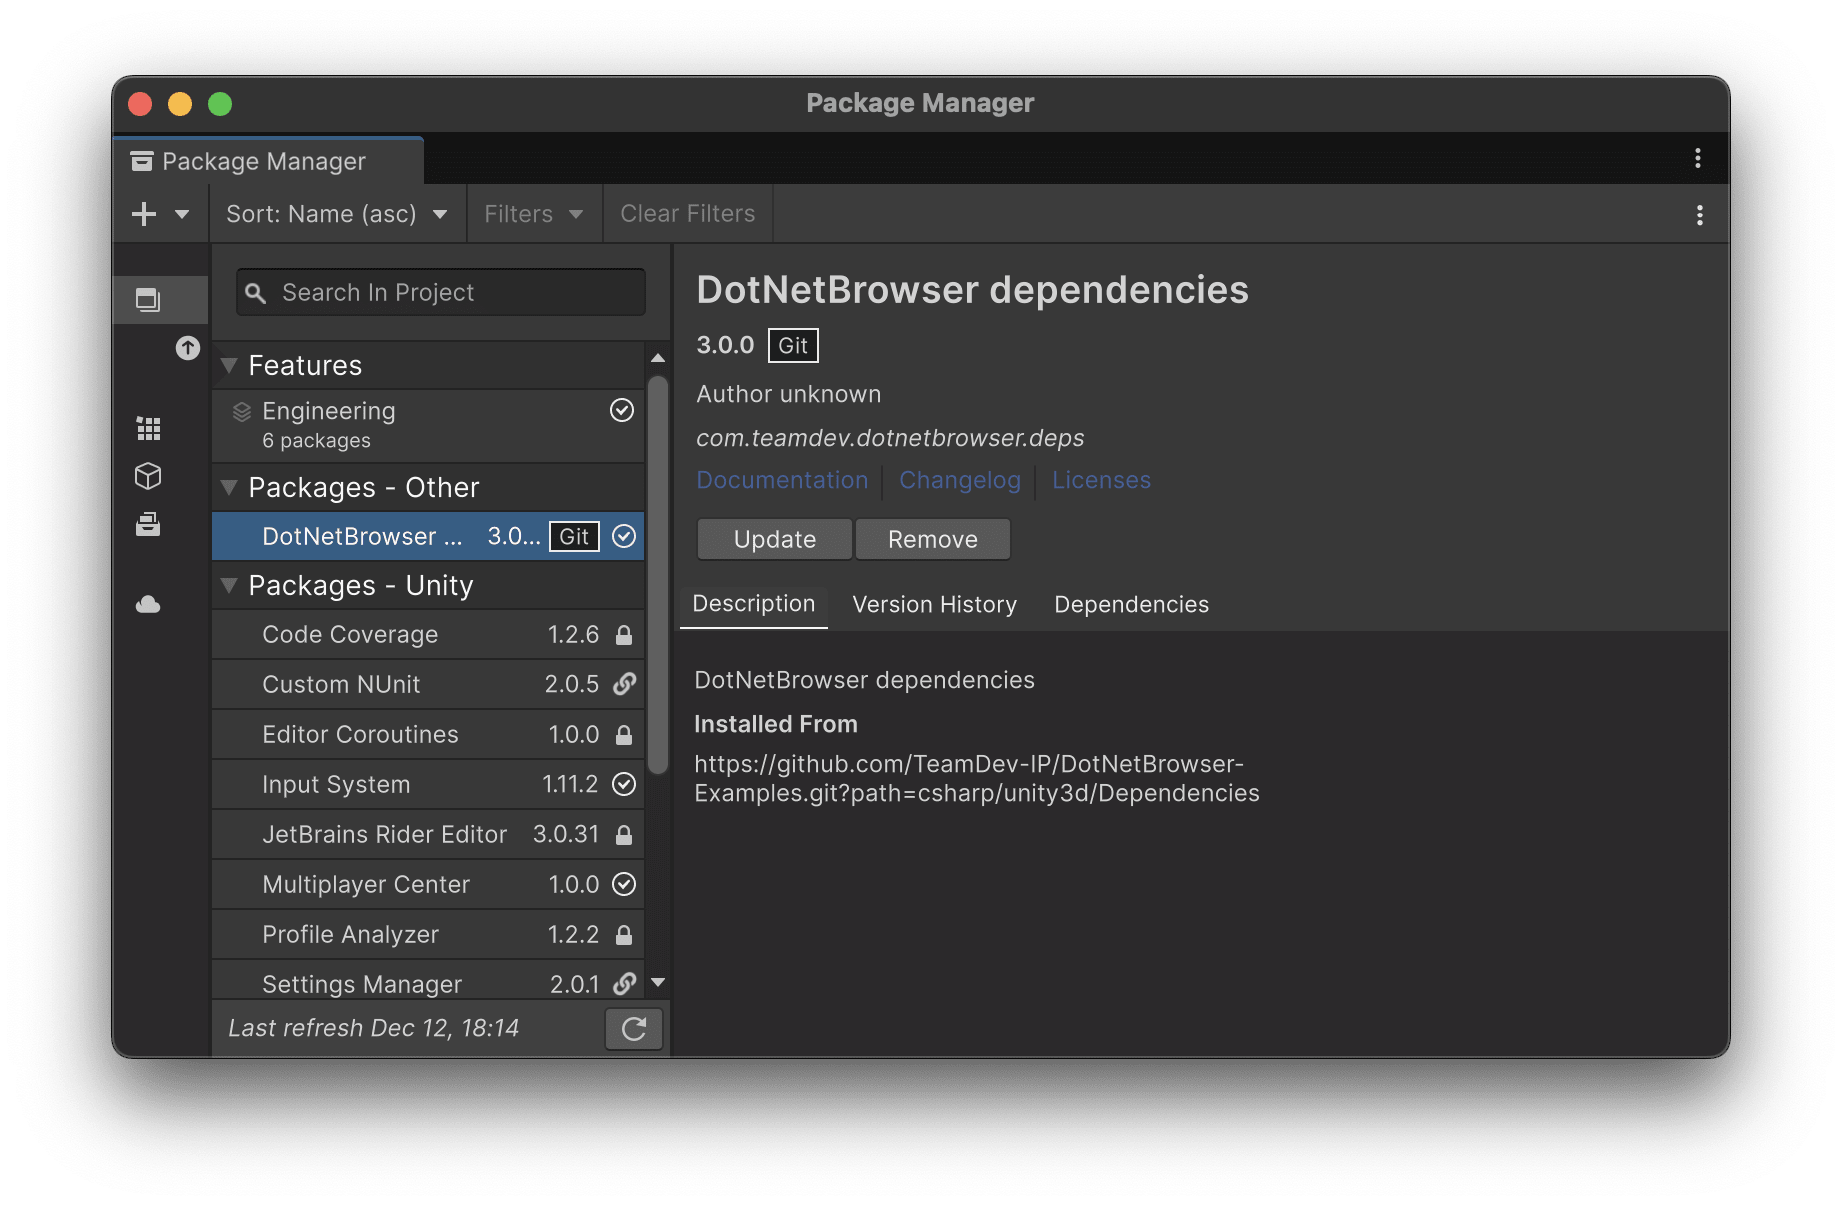Click the Input System checkmark icon
This screenshot has width=1842, height=1206.
(x=624, y=784)
